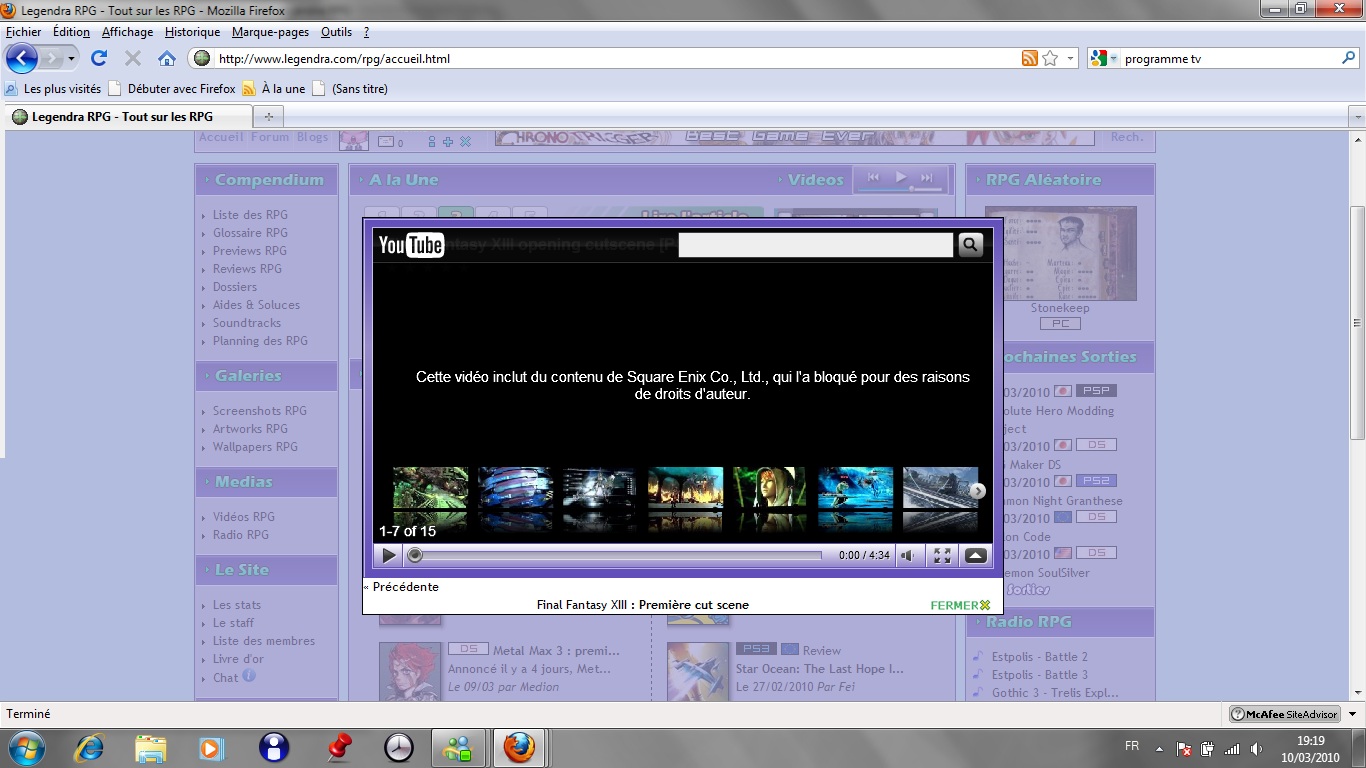Image resolution: width=1366 pixels, height=768 pixels.
Task: Open the Marque-pages menu
Action: tap(270, 32)
